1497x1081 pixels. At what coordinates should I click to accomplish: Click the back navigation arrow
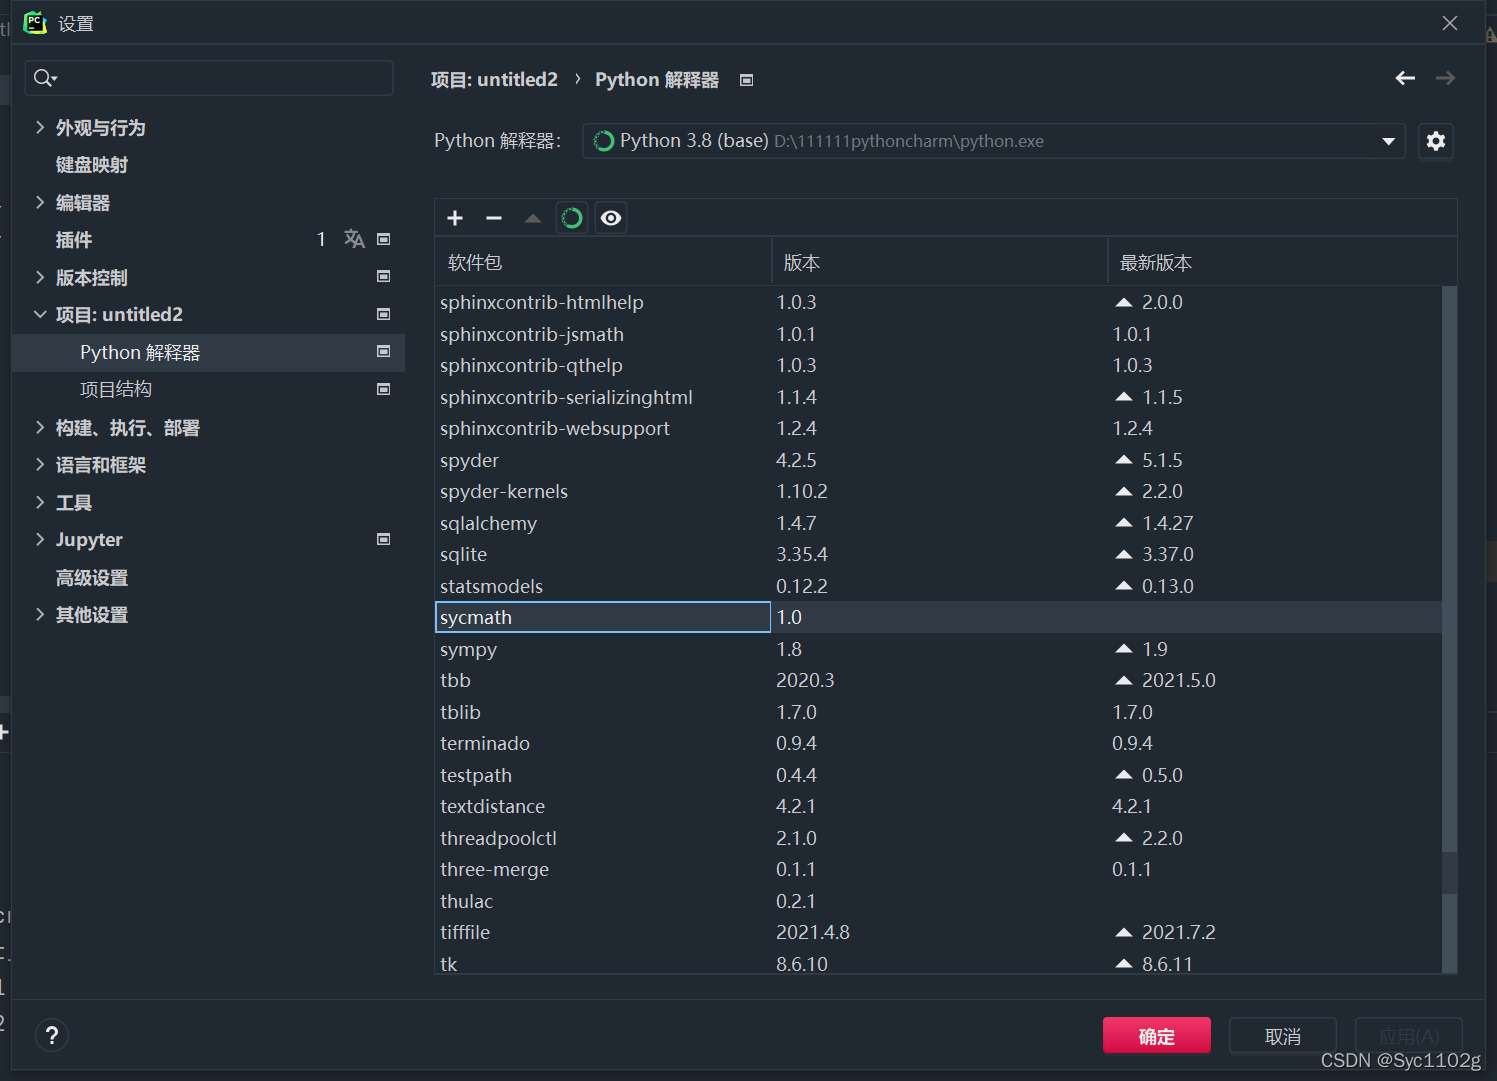pos(1405,78)
